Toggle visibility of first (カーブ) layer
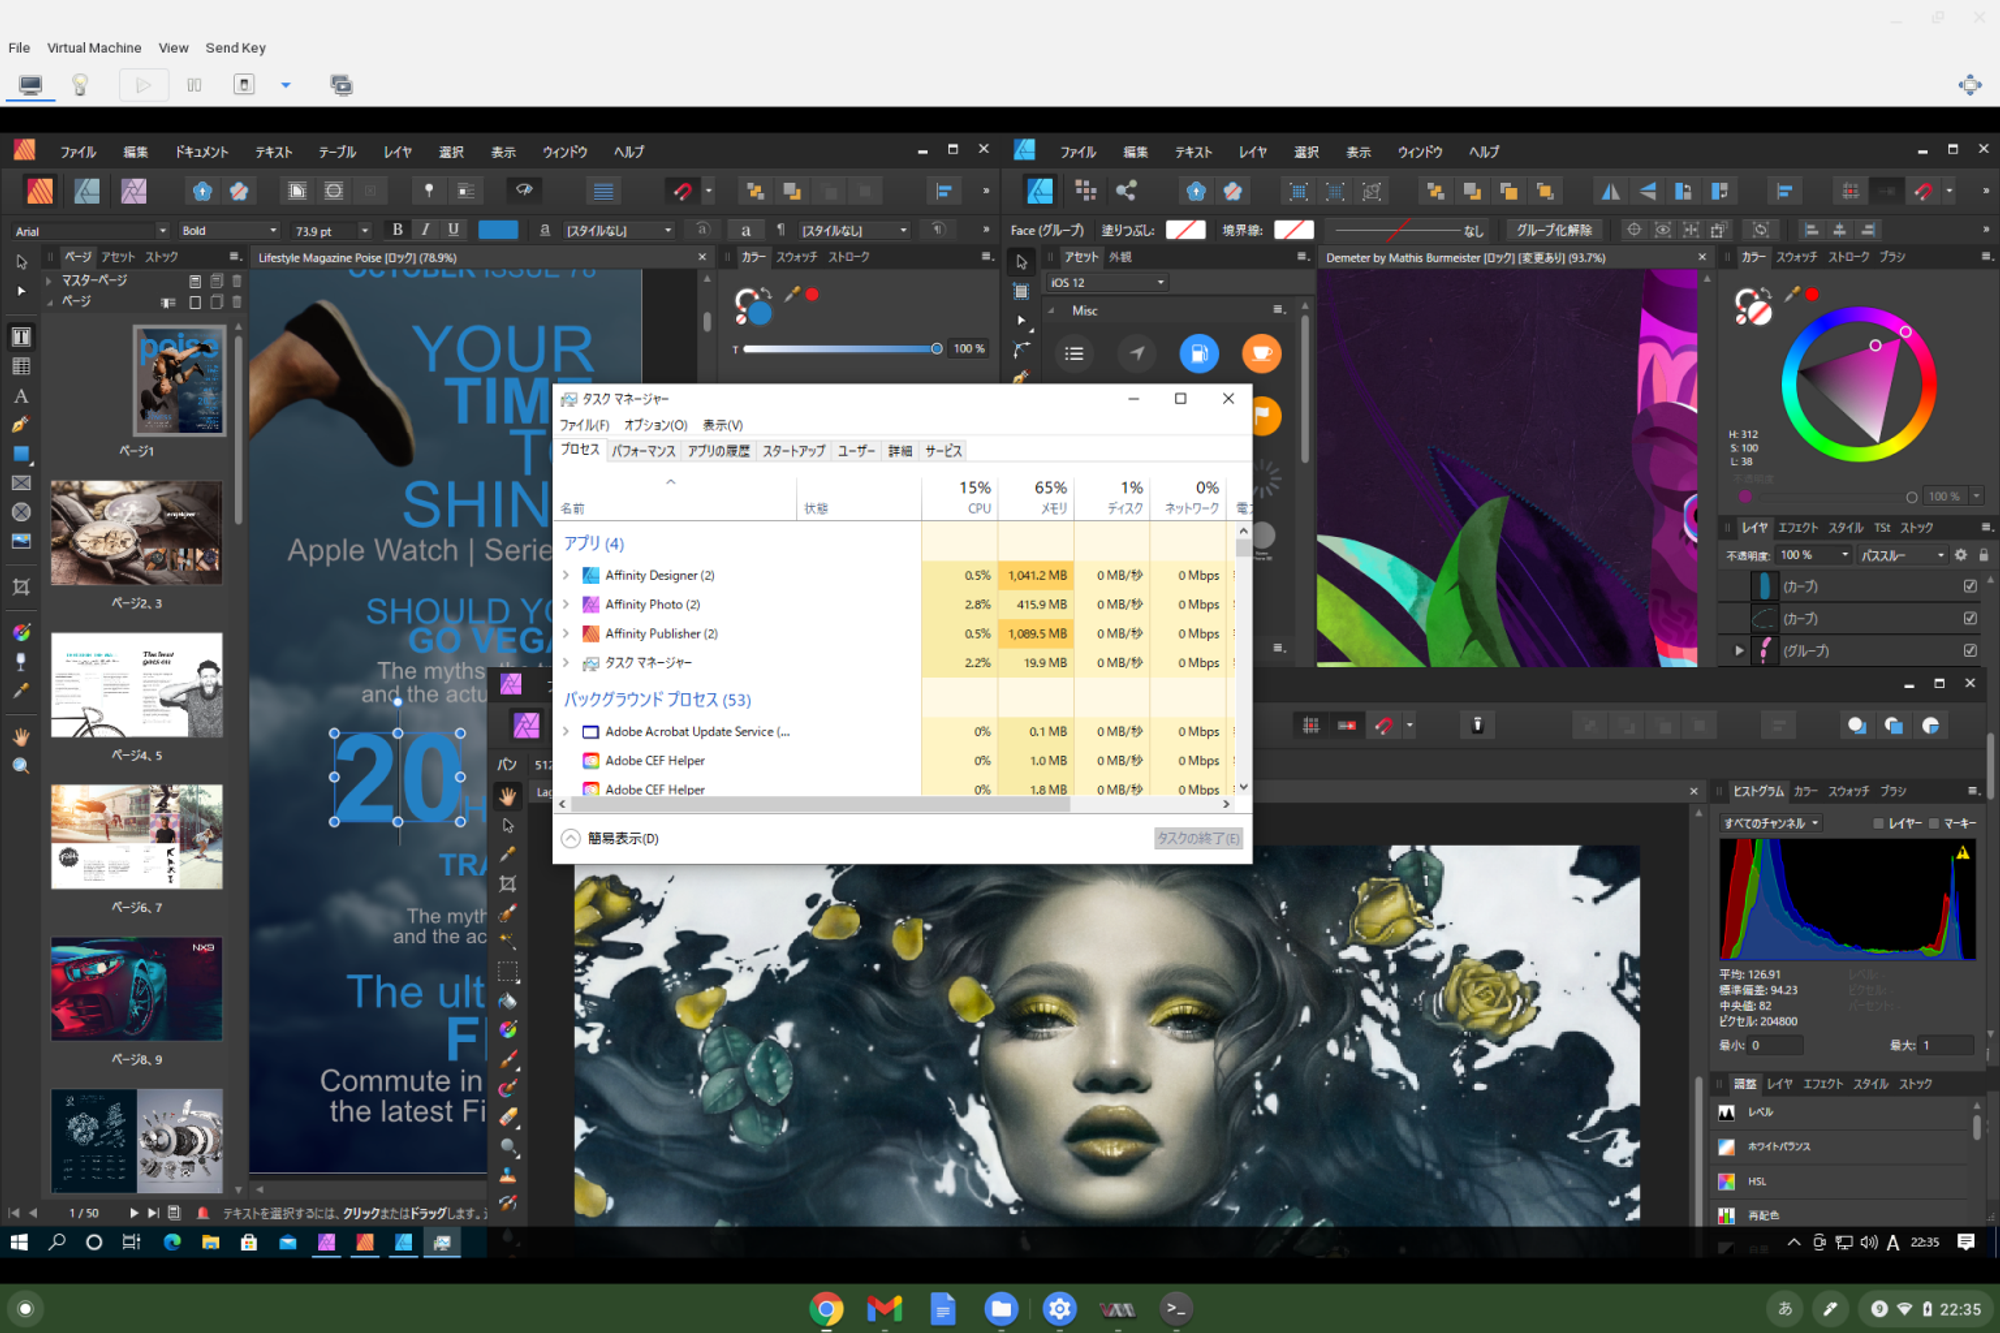 1970,586
